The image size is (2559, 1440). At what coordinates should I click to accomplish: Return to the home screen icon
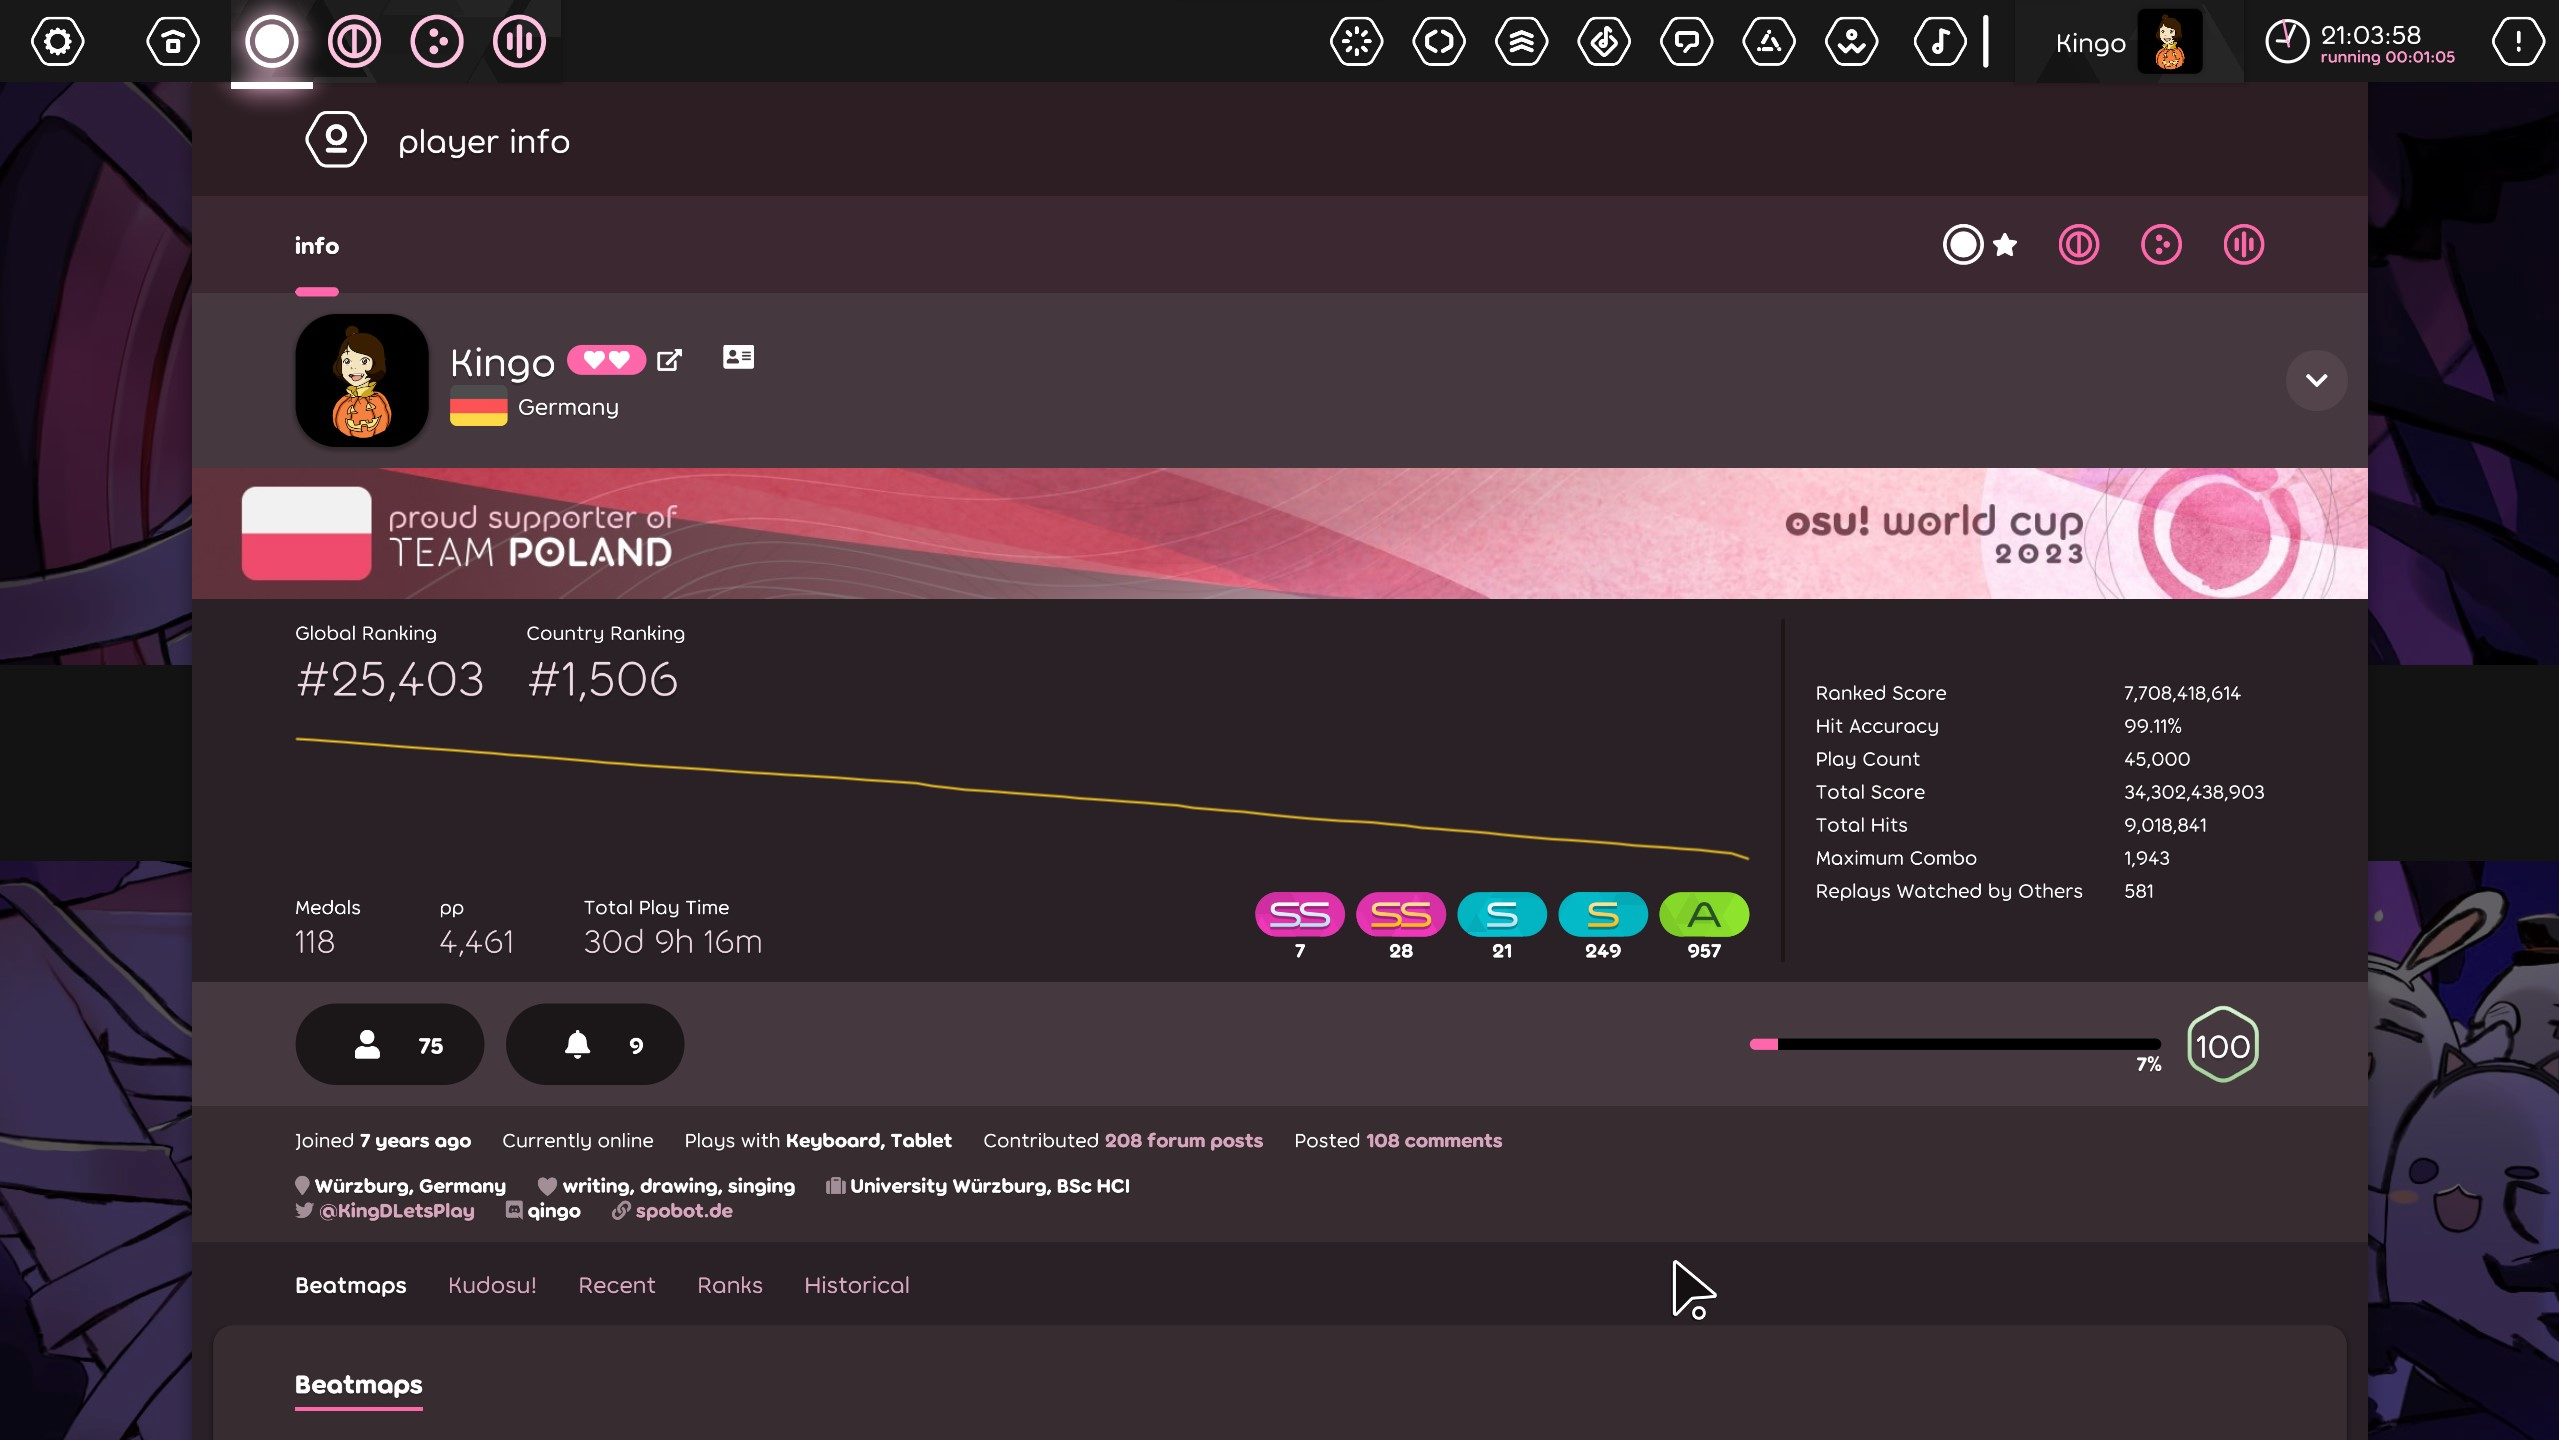pos(171,41)
